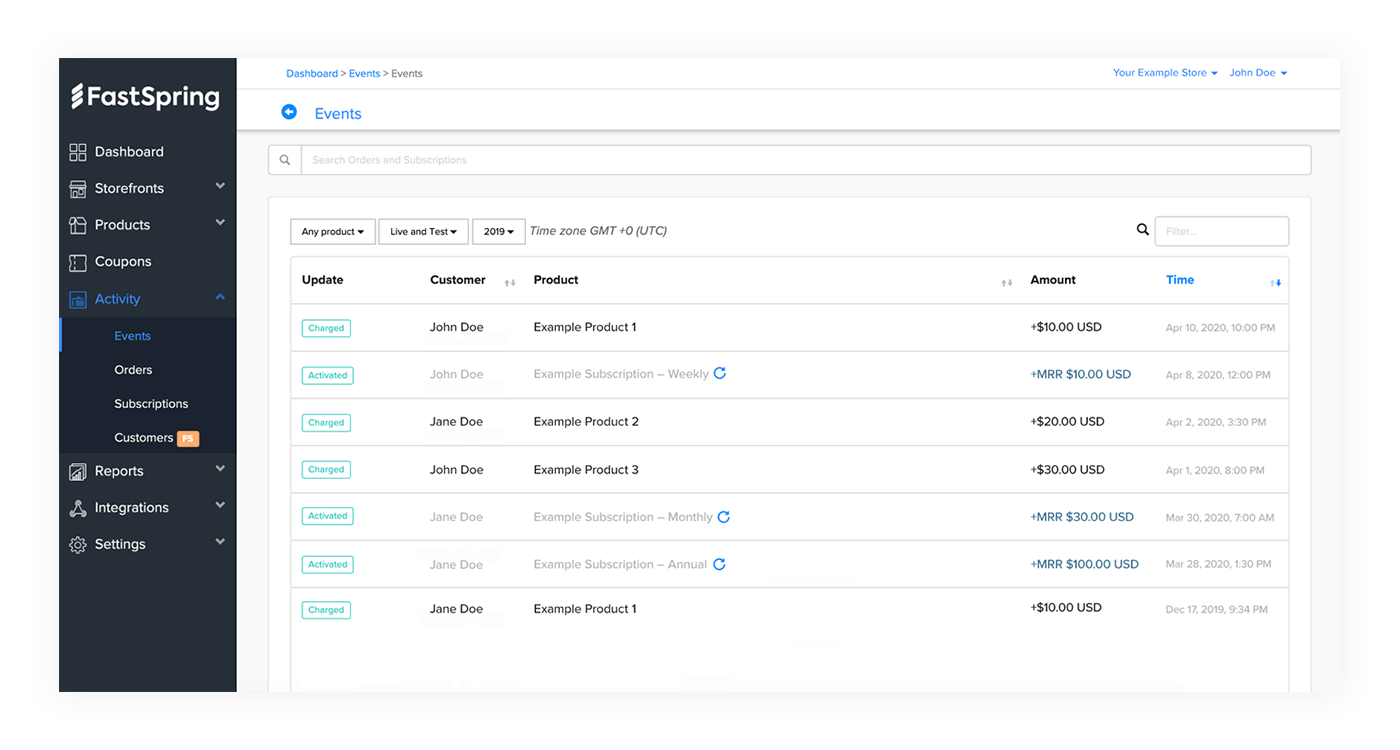This screenshot has width=1400, height=750.
Task: Collapse the Activity section chevron
Action: coord(220,298)
